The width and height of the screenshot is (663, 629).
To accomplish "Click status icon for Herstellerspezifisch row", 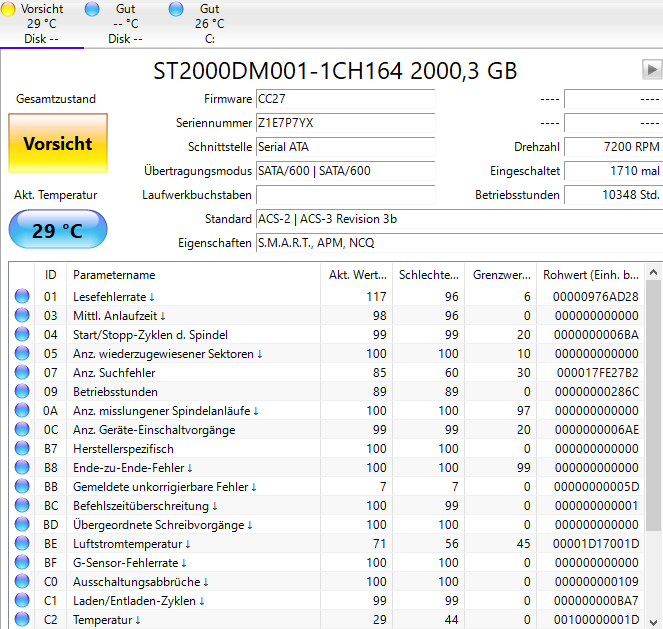I will [22, 449].
